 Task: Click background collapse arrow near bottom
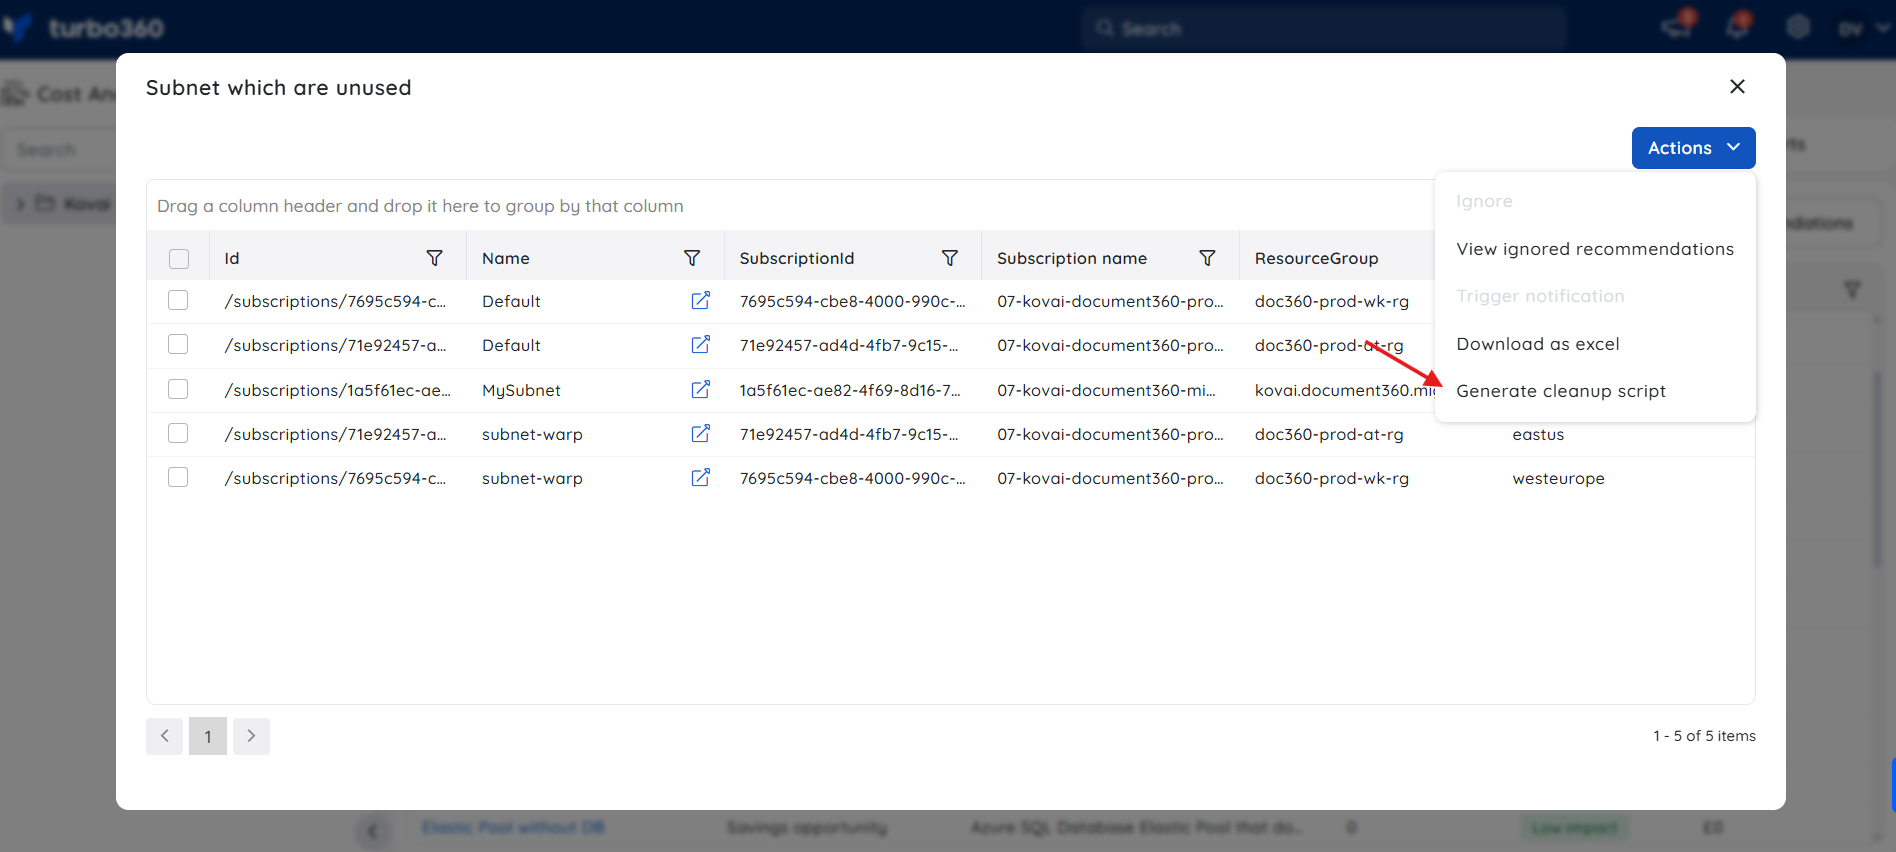pyautogui.click(x=372, y=830)
